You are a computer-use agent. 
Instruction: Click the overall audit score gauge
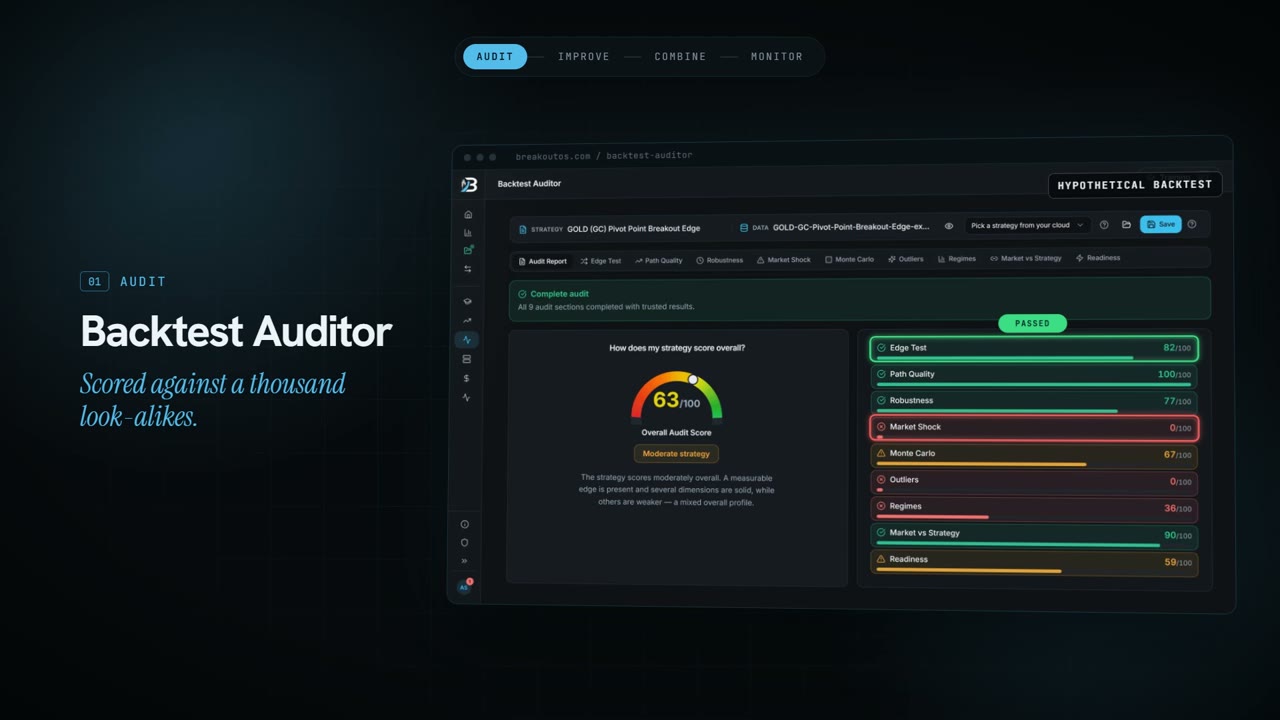(x=676, y=397)
